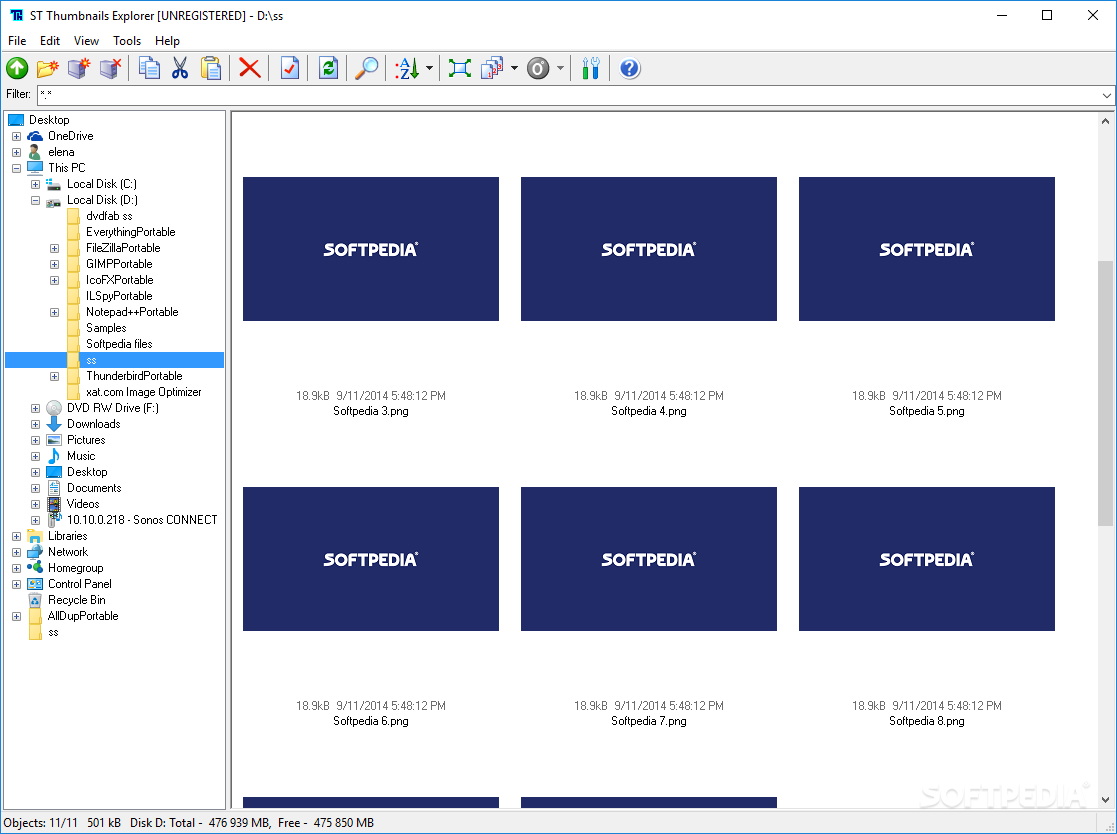Screen dimensions: 1117x834
Task: Select the Softpedia 4.png thumbnail
Action: coord(648,249)
